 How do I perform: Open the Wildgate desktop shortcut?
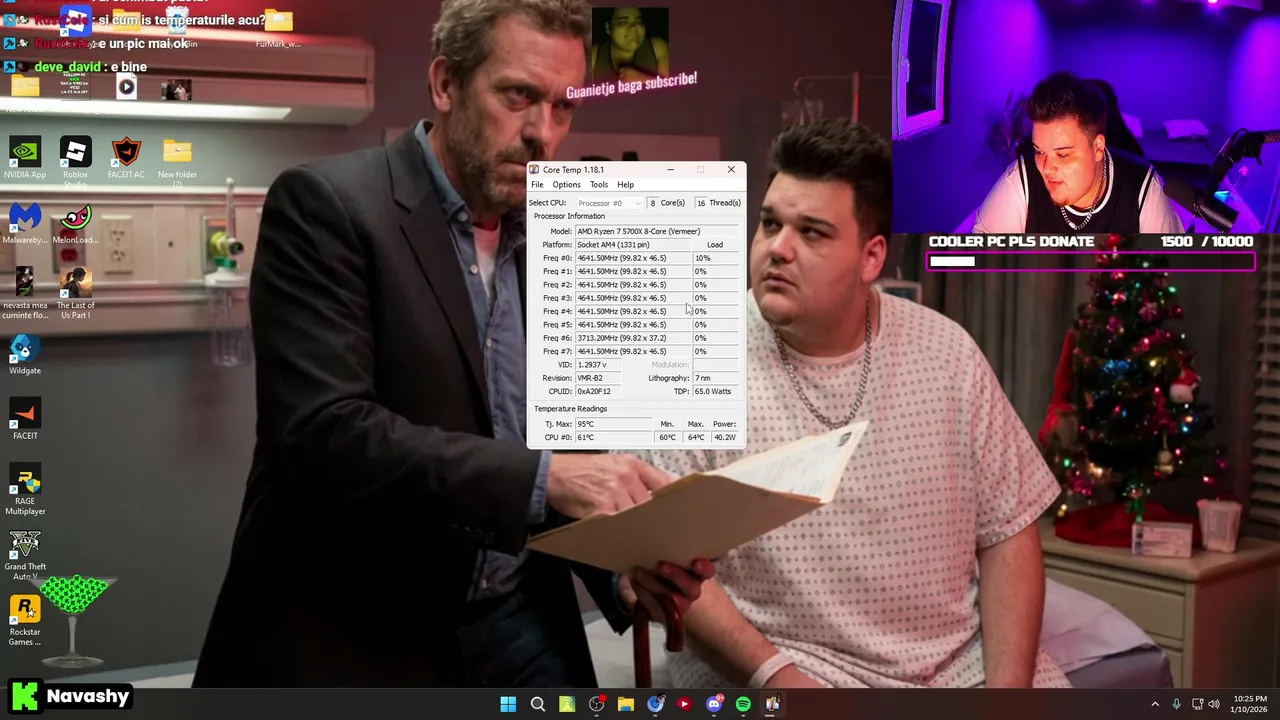click(x=25, y=354)
